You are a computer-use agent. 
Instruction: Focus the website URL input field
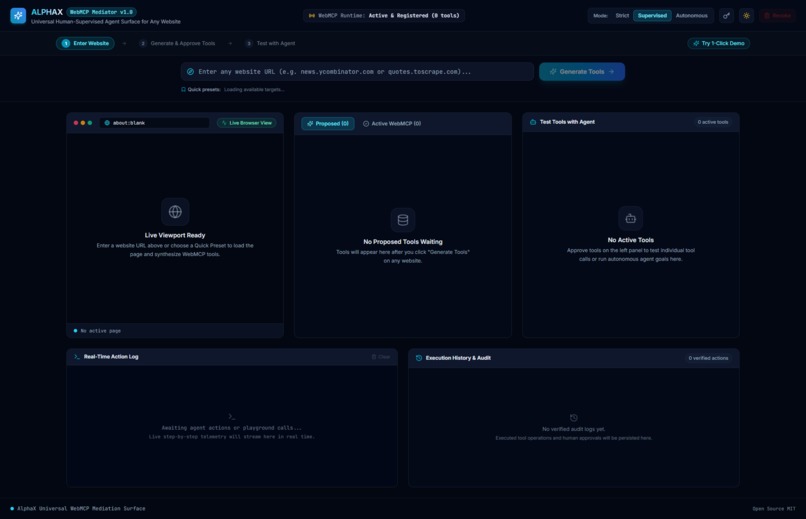(x=357, y=71)
